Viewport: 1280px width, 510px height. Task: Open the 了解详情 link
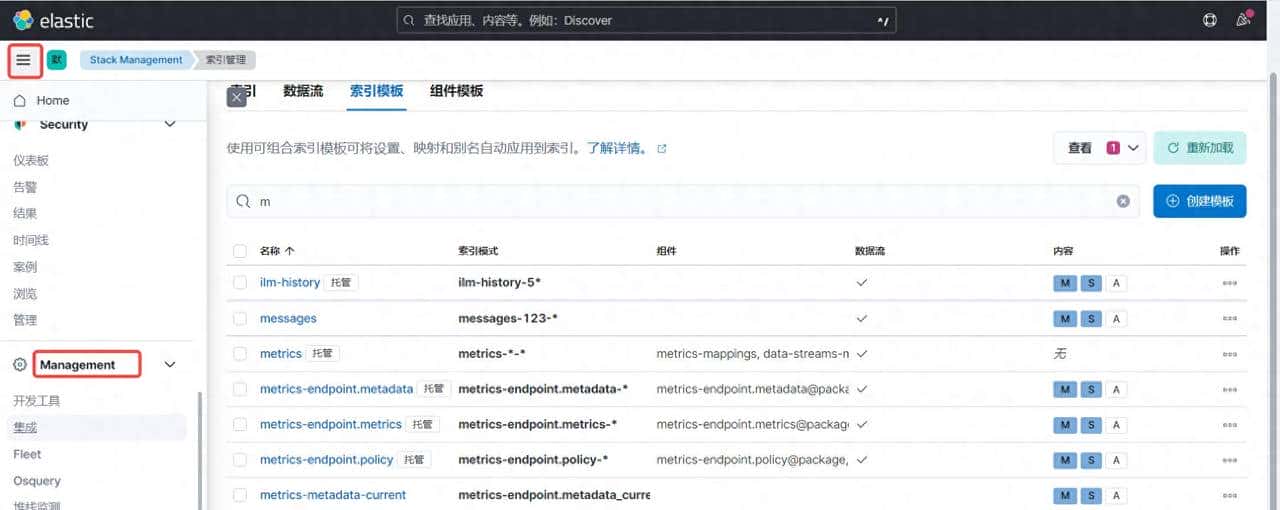pos(616,149)
